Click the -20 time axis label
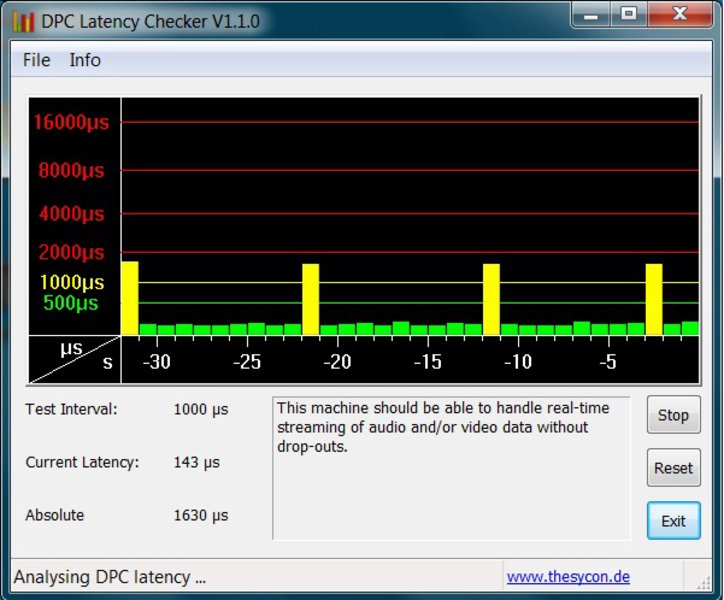This screenshot has width=724, height=600. [338, 362]
